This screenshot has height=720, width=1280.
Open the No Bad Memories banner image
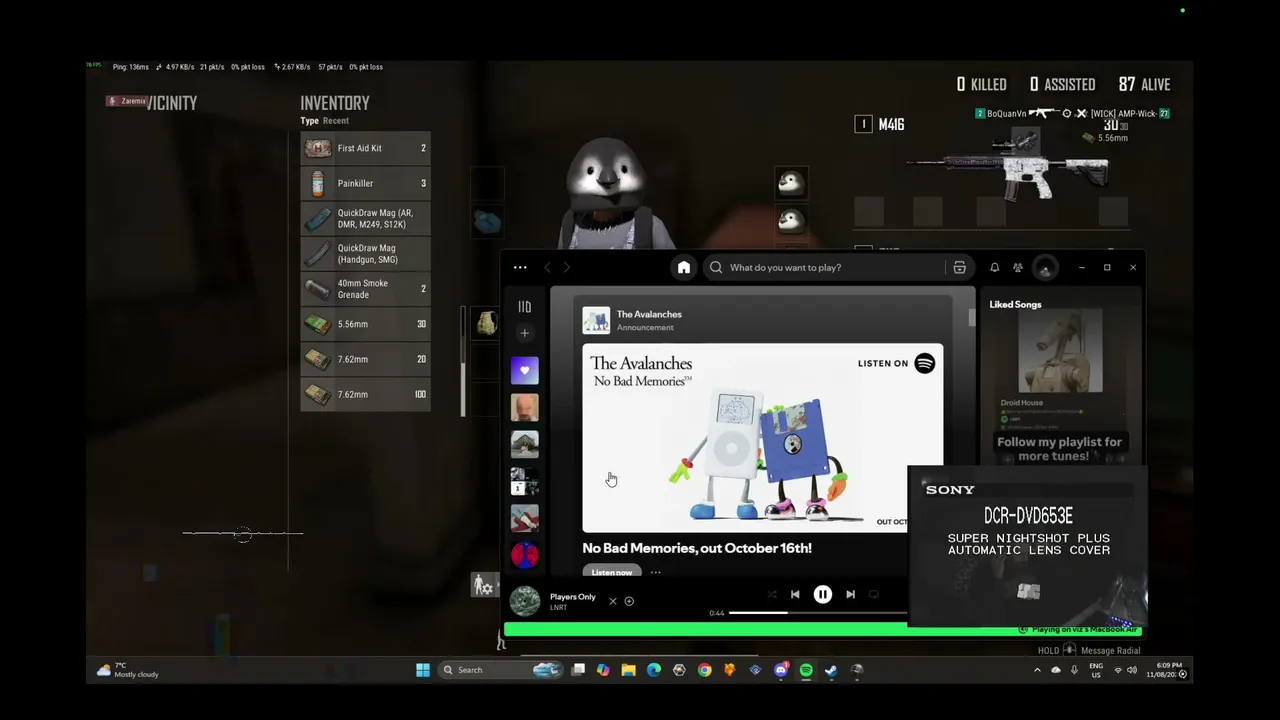[762, 438]
